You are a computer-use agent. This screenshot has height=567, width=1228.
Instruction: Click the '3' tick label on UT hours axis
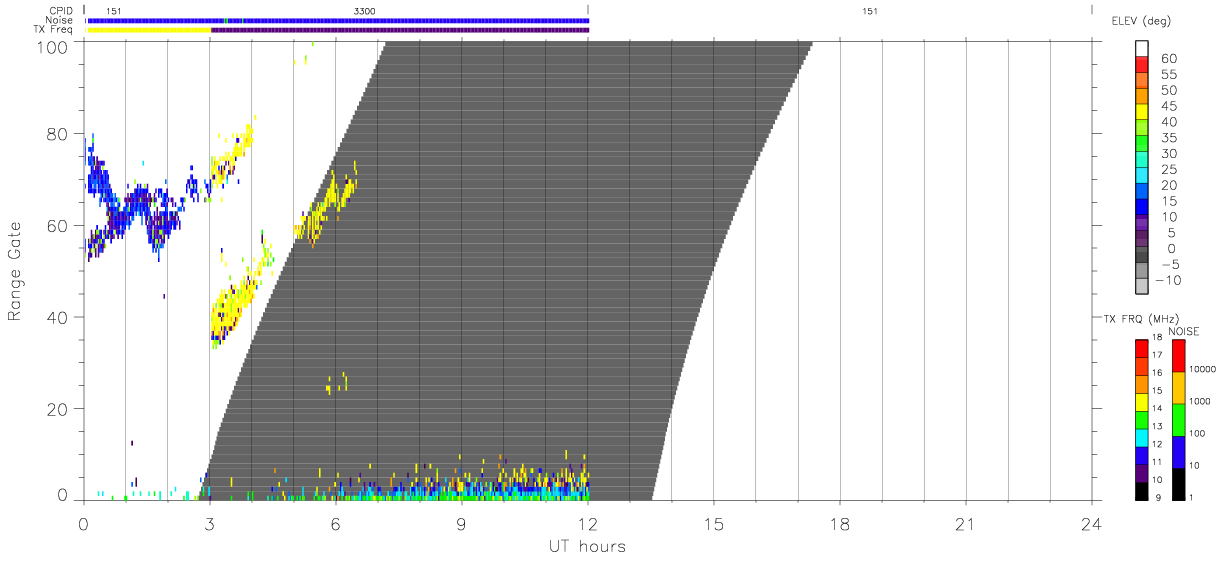pyautogui.click(x=209, y=524)
